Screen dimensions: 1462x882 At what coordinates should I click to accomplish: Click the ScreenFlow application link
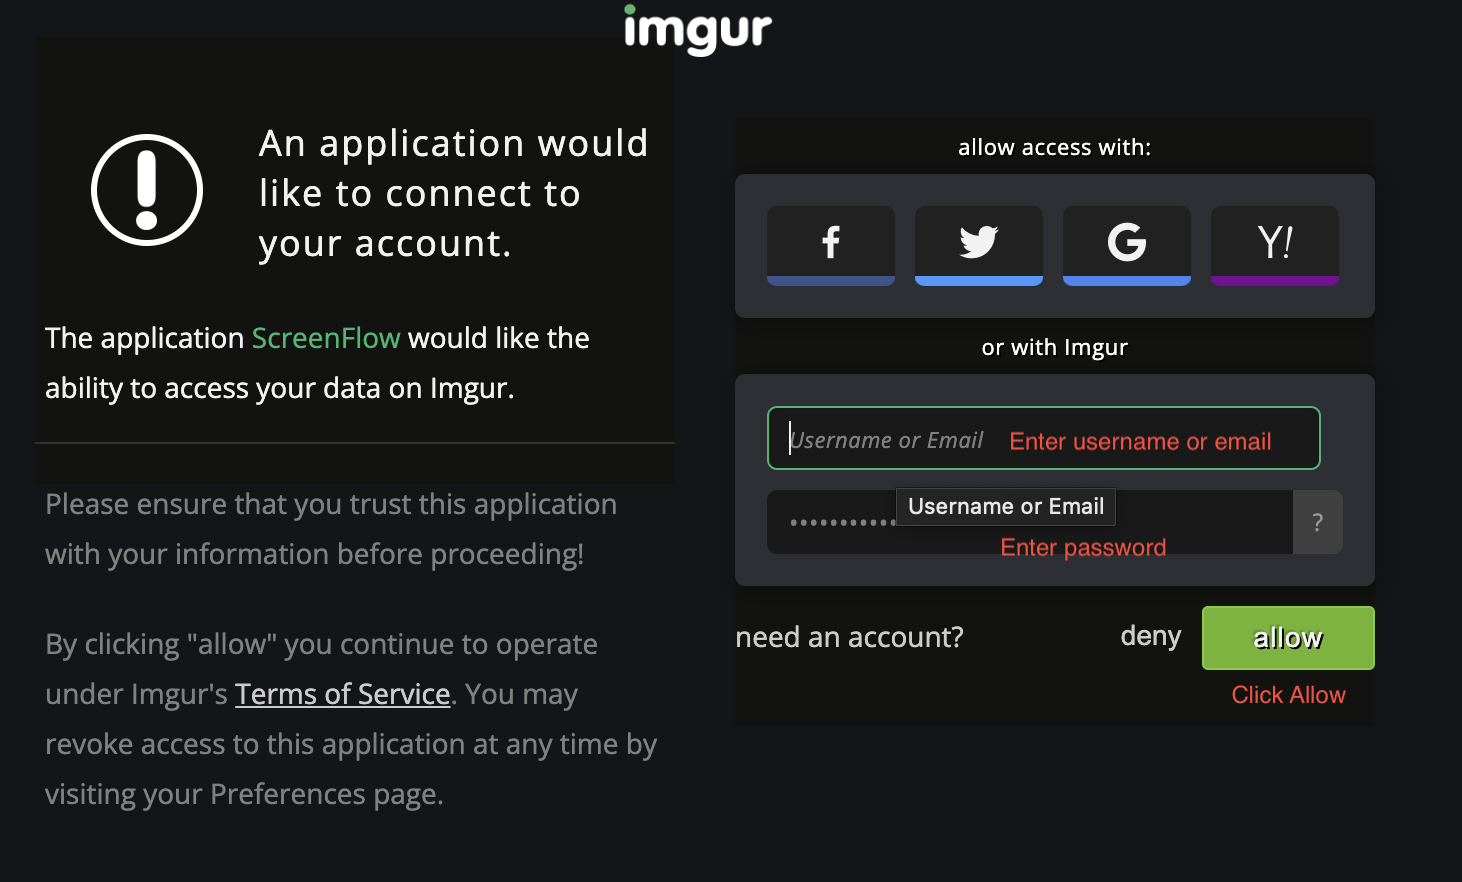pyautogui.click(x=325, y=338)
